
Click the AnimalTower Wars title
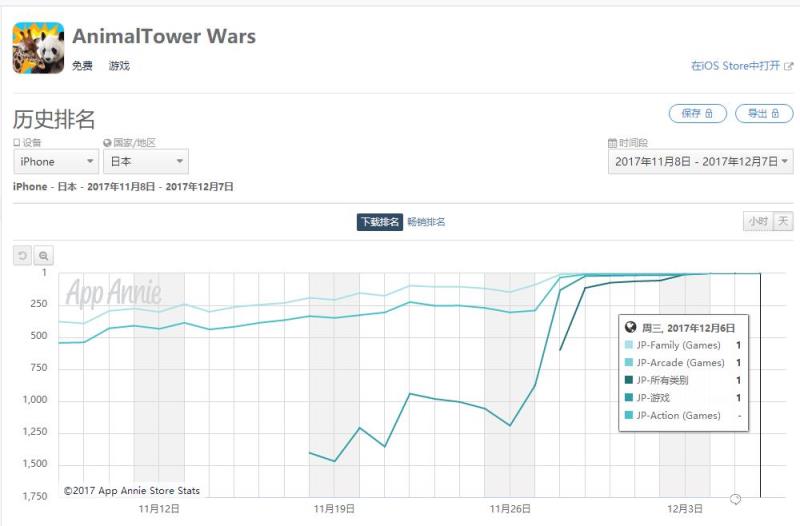coord(164,36)
